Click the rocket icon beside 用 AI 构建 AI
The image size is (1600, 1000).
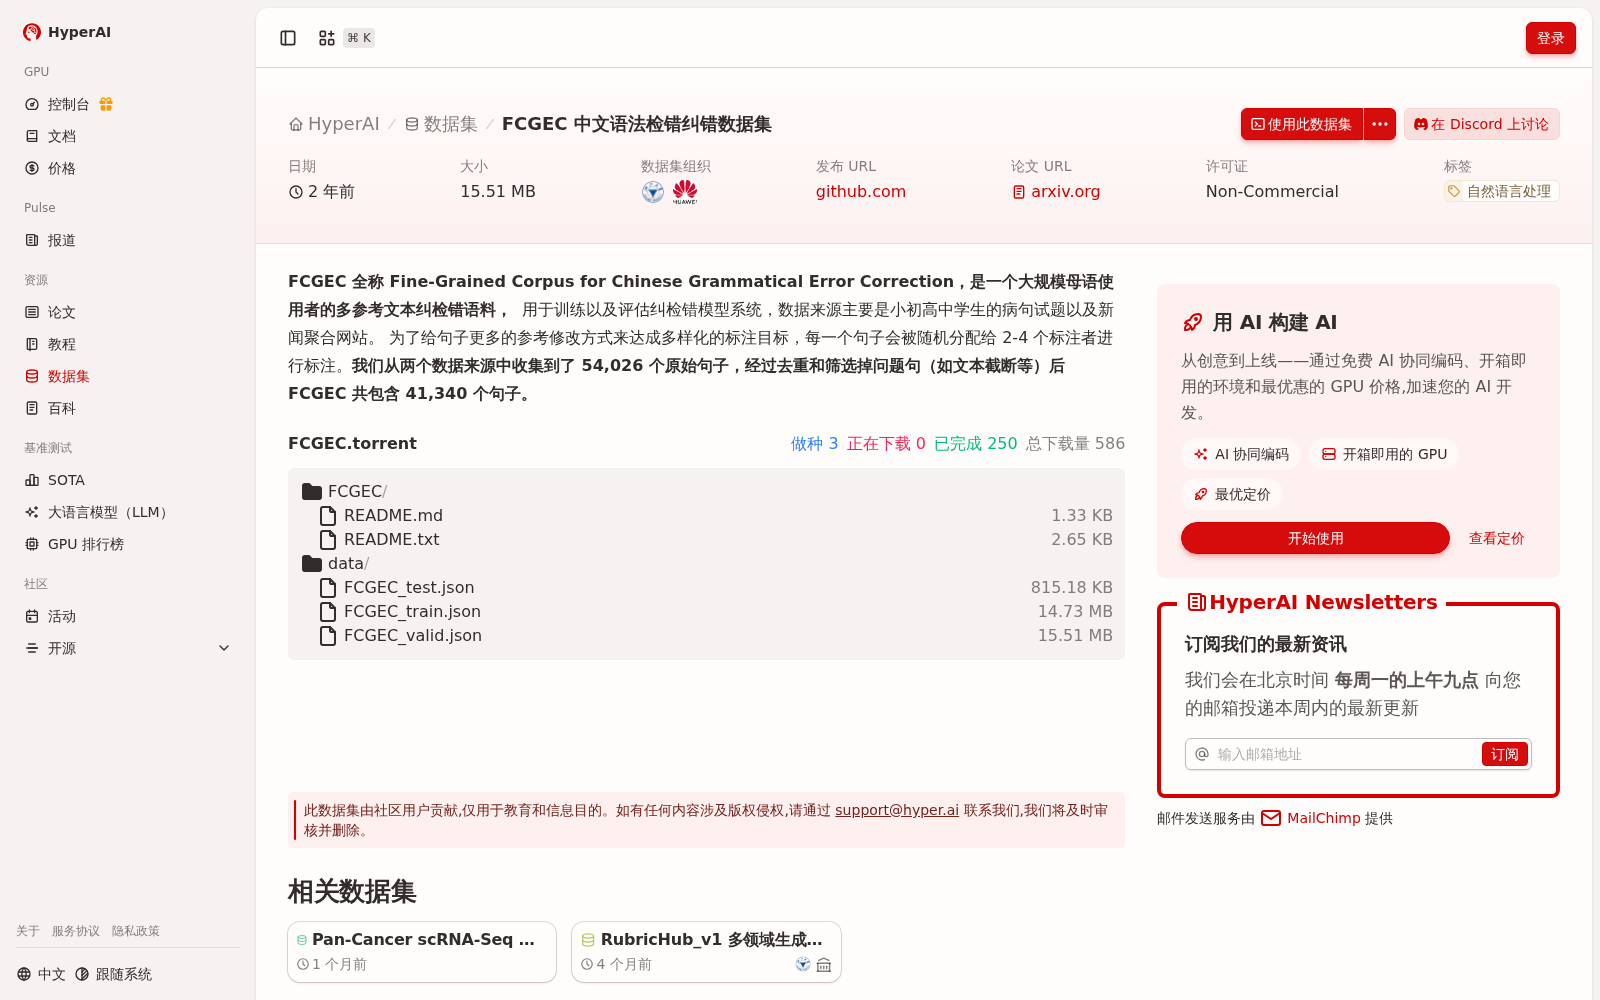click(x=1192, y=322)
